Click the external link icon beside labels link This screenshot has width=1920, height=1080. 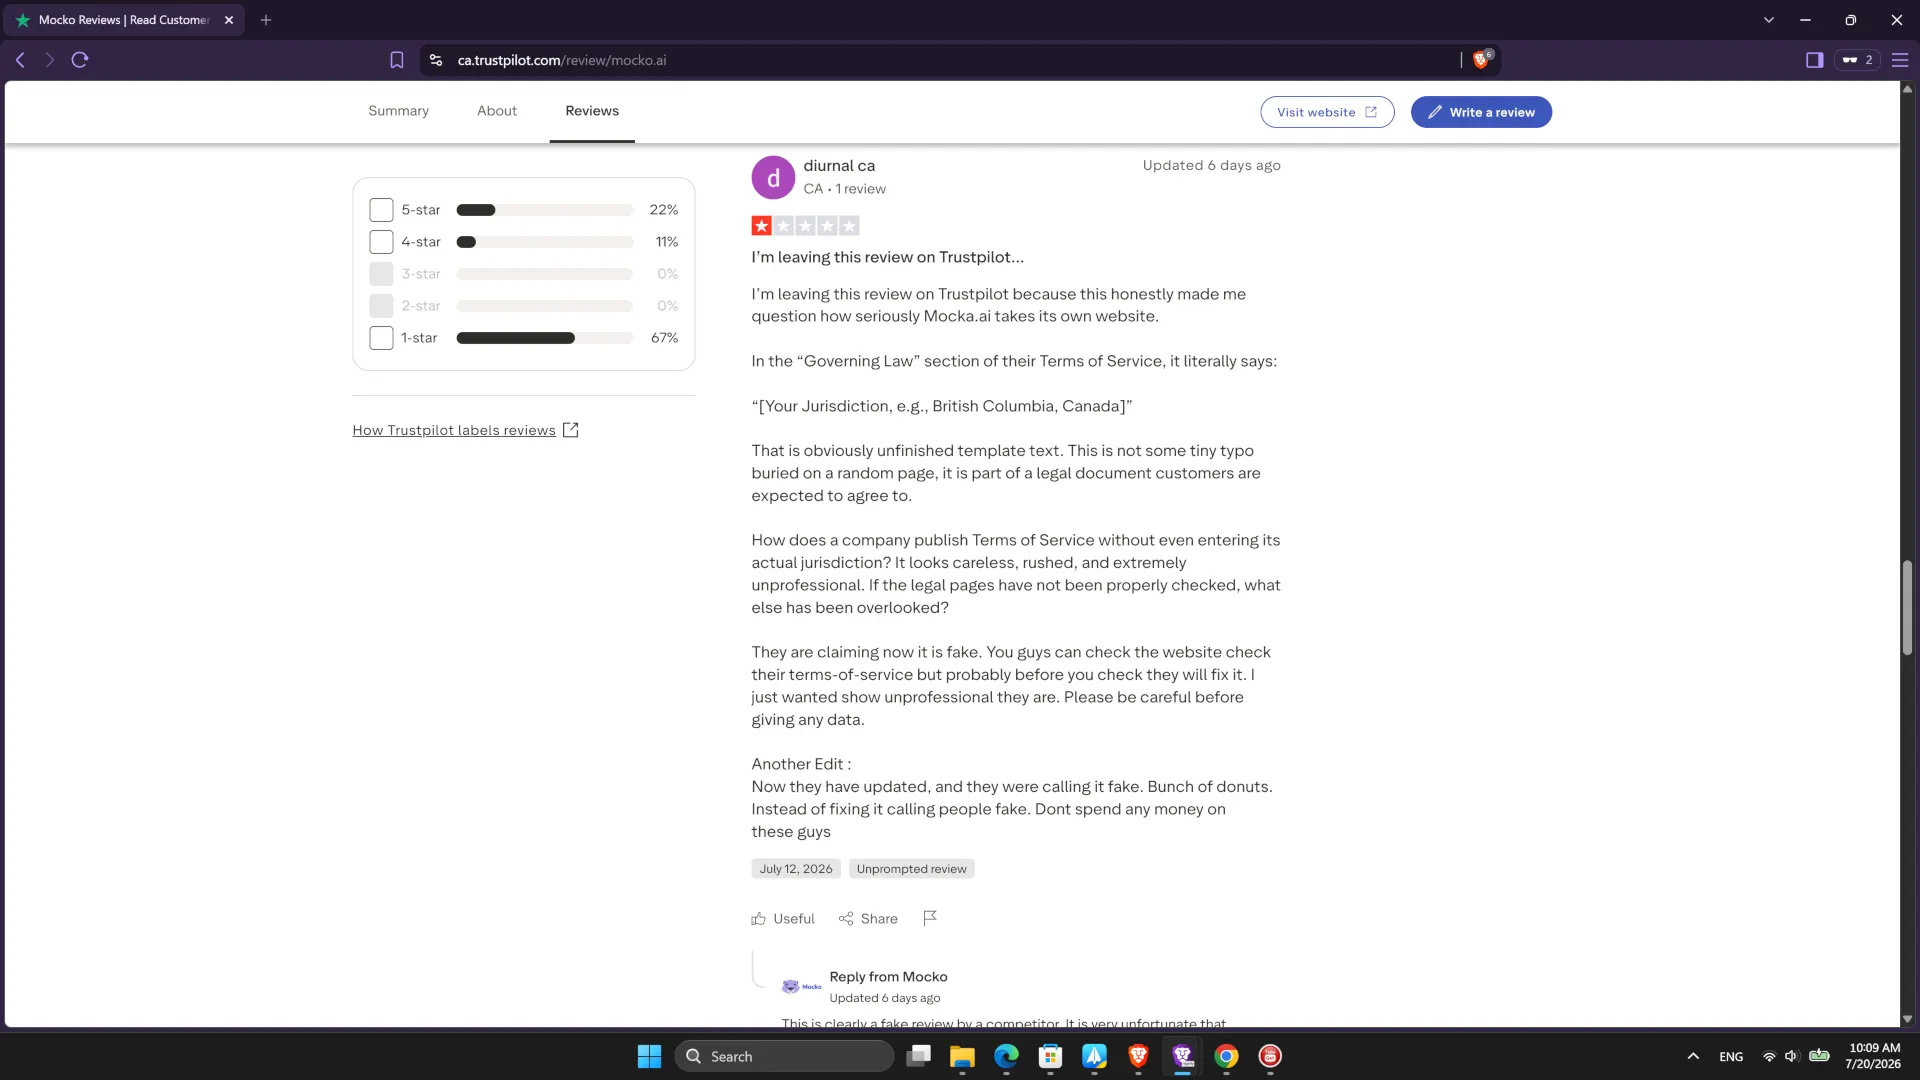pos(571,430)
